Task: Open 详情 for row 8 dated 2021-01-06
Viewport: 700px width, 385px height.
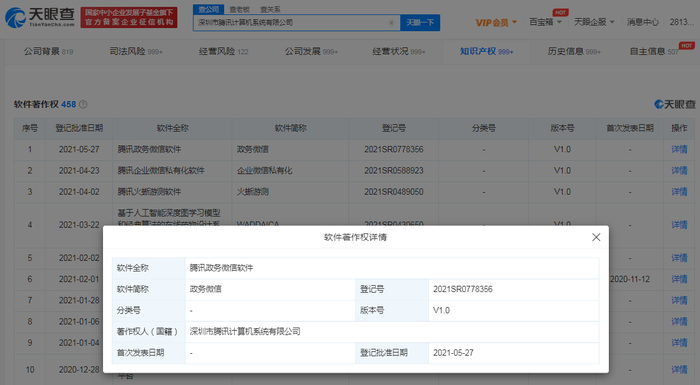Action: [679, 322]
